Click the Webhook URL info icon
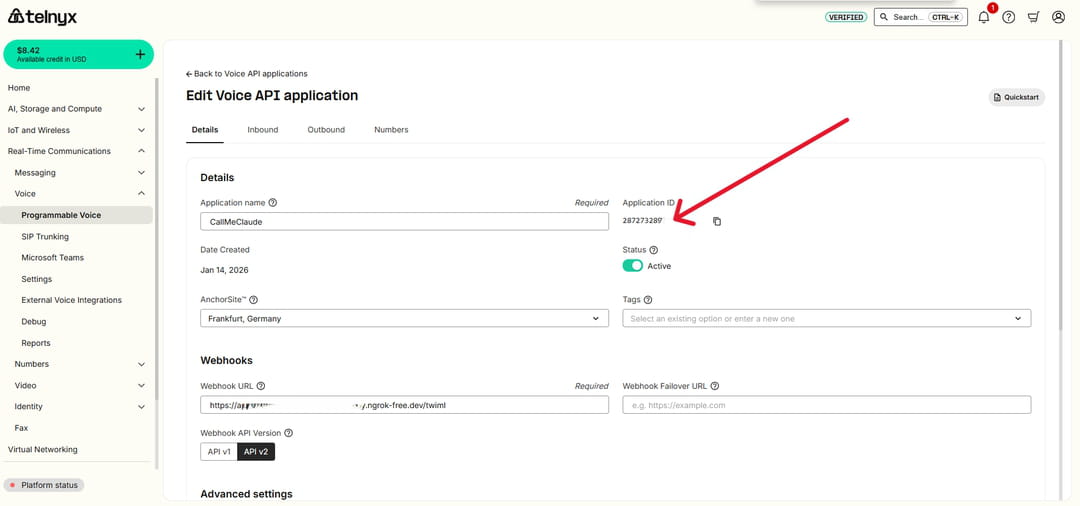The height and width of the screenshot is (506, 1080). tap(261, 386)
